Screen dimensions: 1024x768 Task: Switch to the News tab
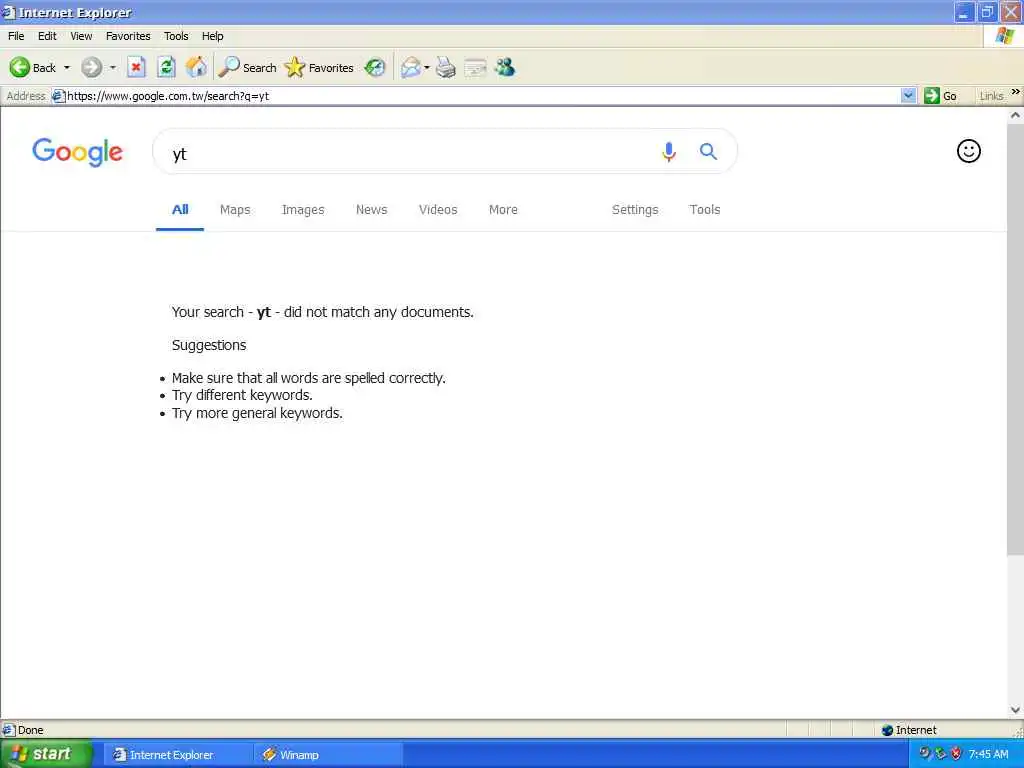click(x=372, y=210)
